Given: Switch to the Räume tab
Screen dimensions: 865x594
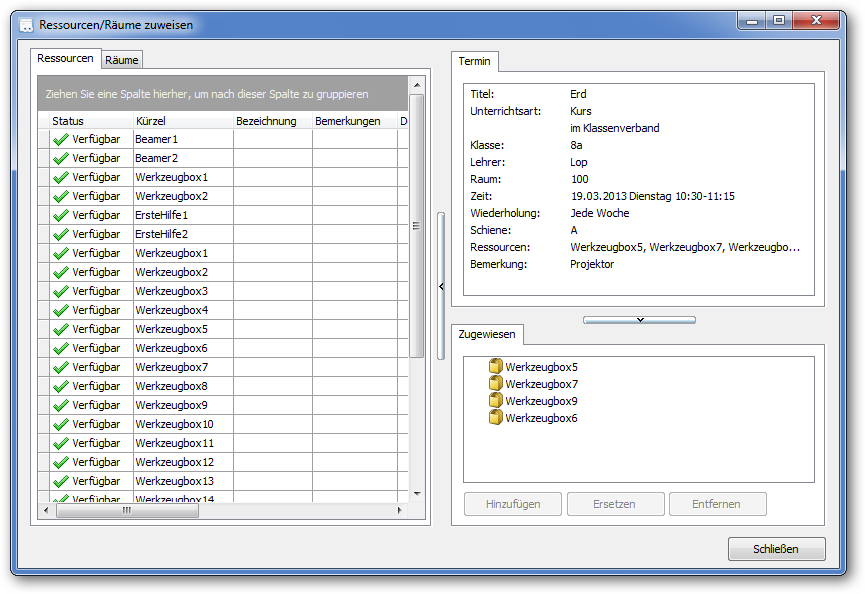Looking at the screenshot, I should click(x=122, y=60).
